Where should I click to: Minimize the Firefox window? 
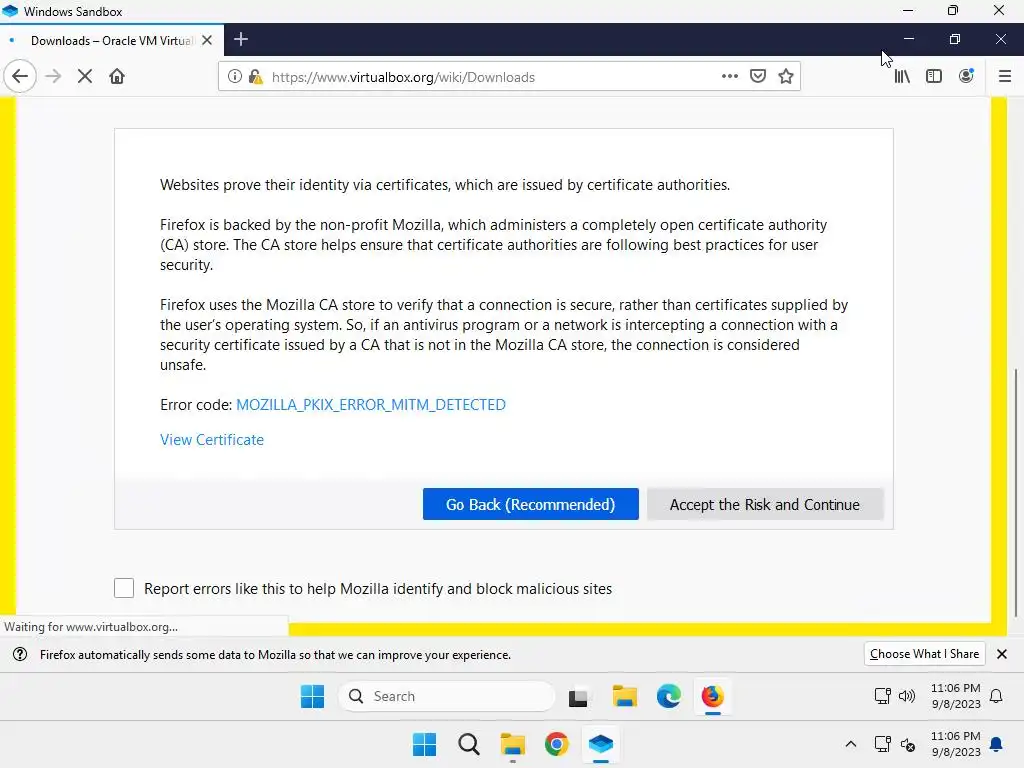point(908,39)
